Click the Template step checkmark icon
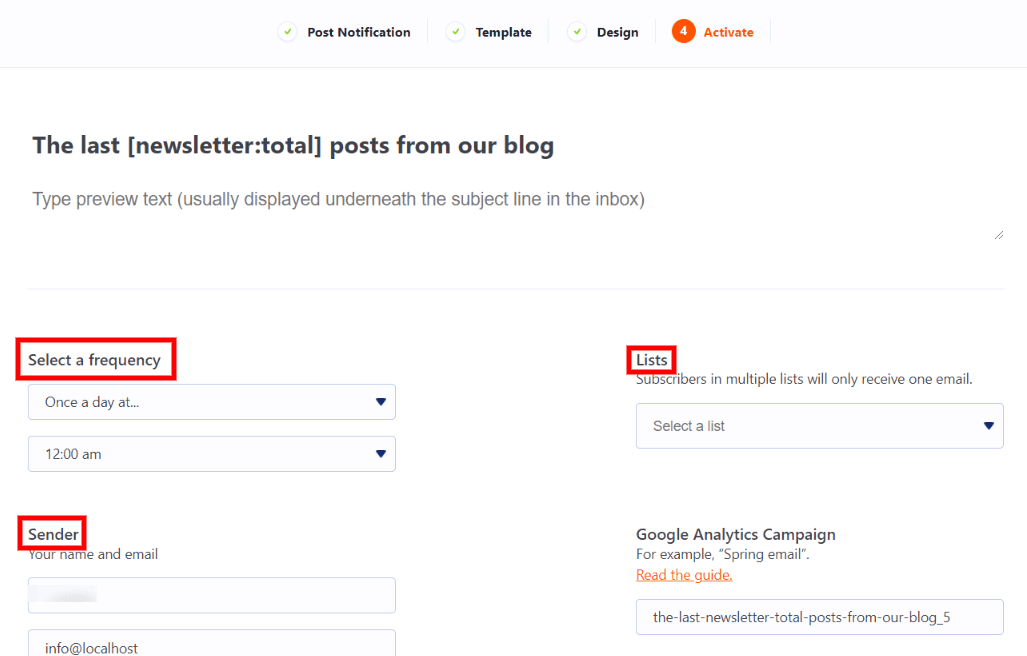 click(x=456, y=31)
